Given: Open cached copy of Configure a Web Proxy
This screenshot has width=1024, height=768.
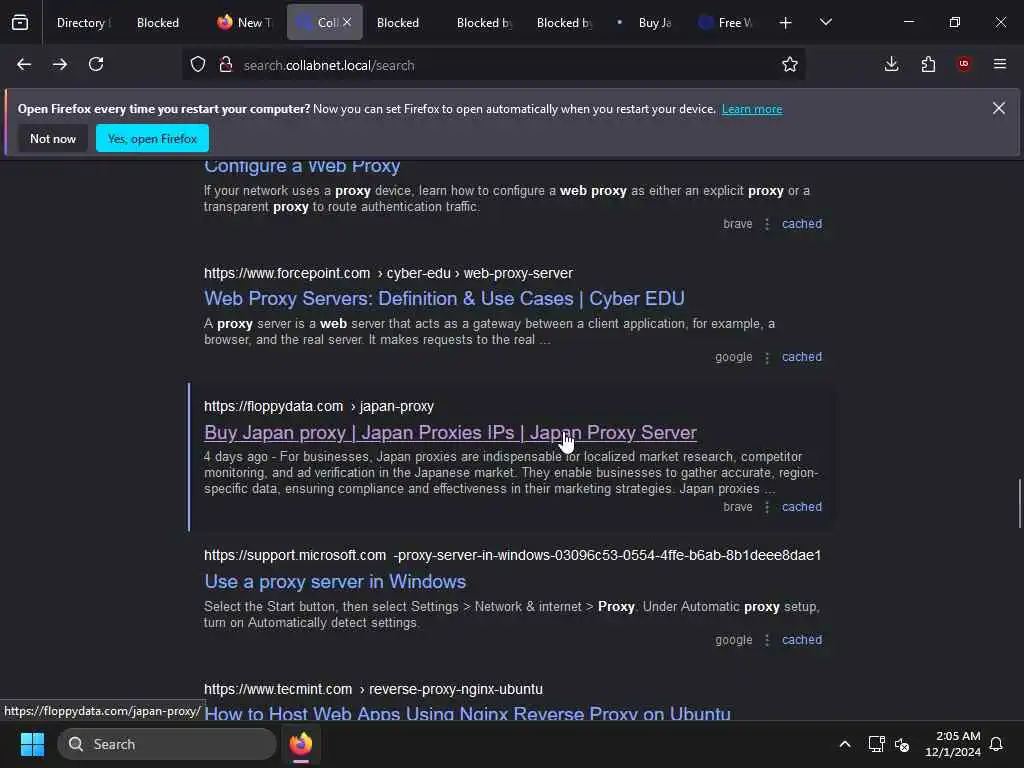Looking at the screenshot, I should pos(802,224).
